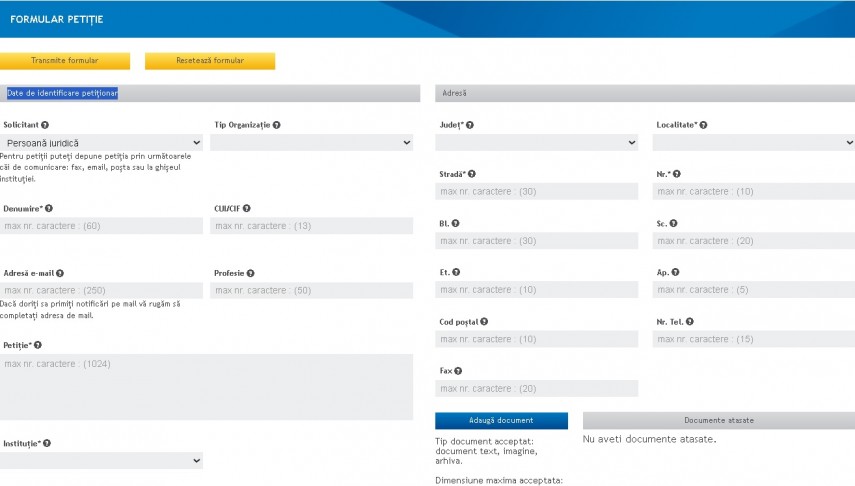Click the help icon next to Nr. Tel.
This screenshot has height=486, width=855.
[690, 322]
